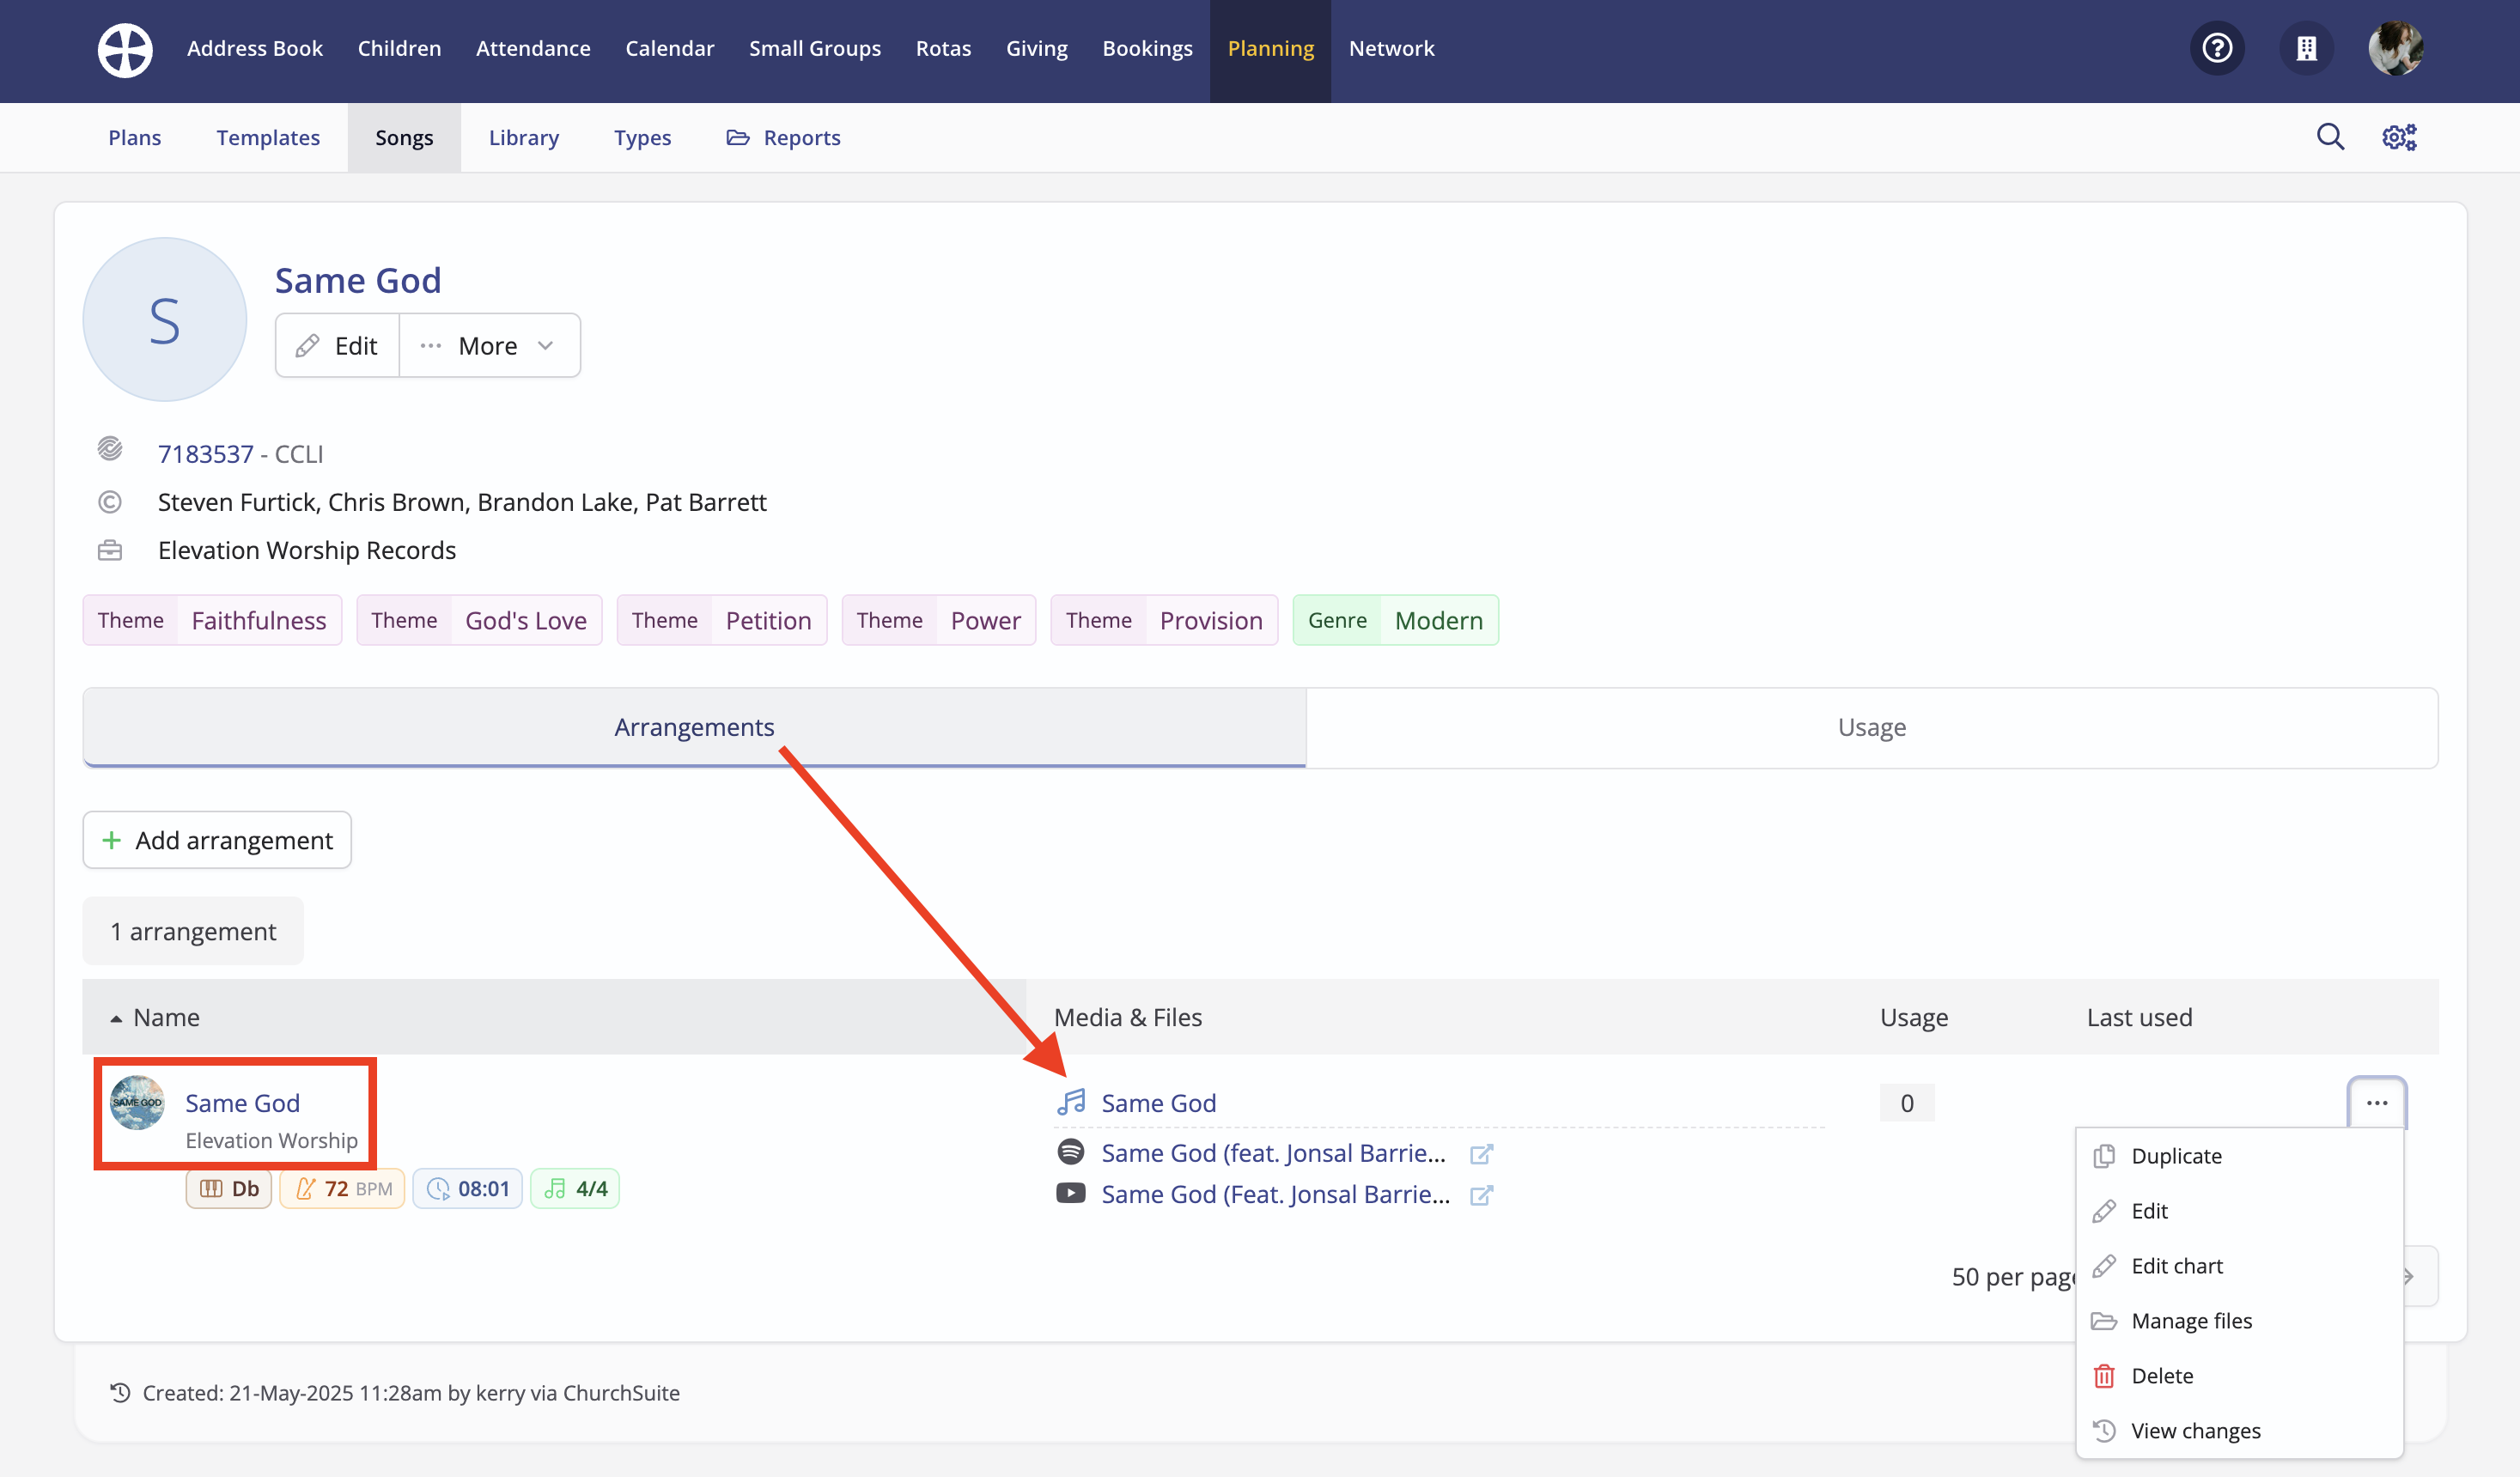Click the ChurchSuite logo icon
2520x1477 pixels.
coord(125,49)
